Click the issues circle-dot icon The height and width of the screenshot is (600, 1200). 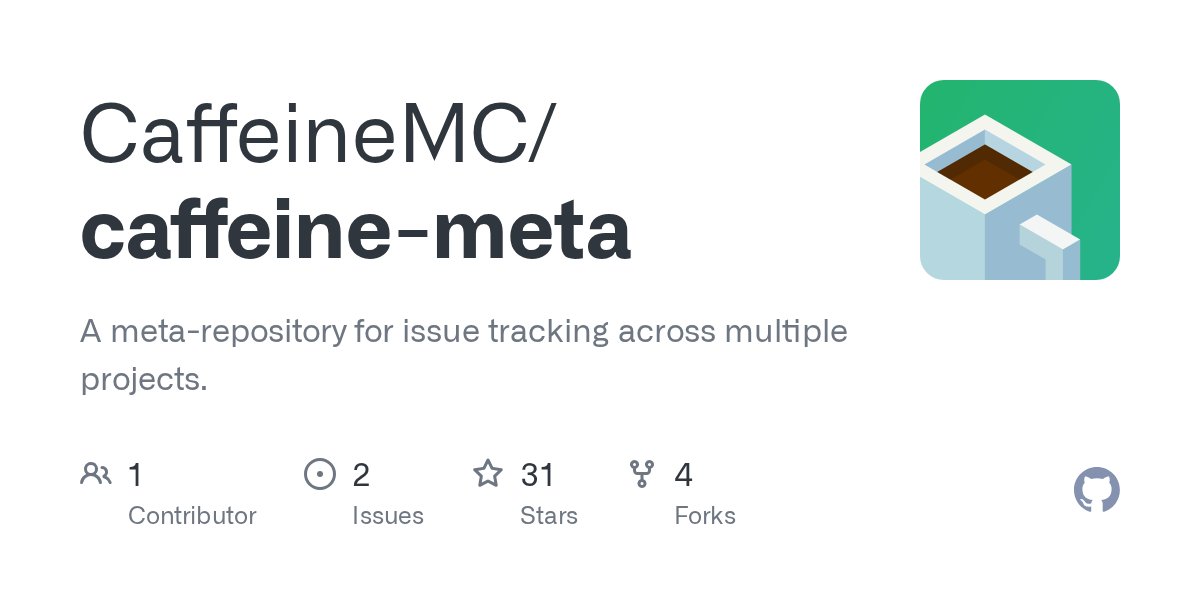tap(320, 474)
